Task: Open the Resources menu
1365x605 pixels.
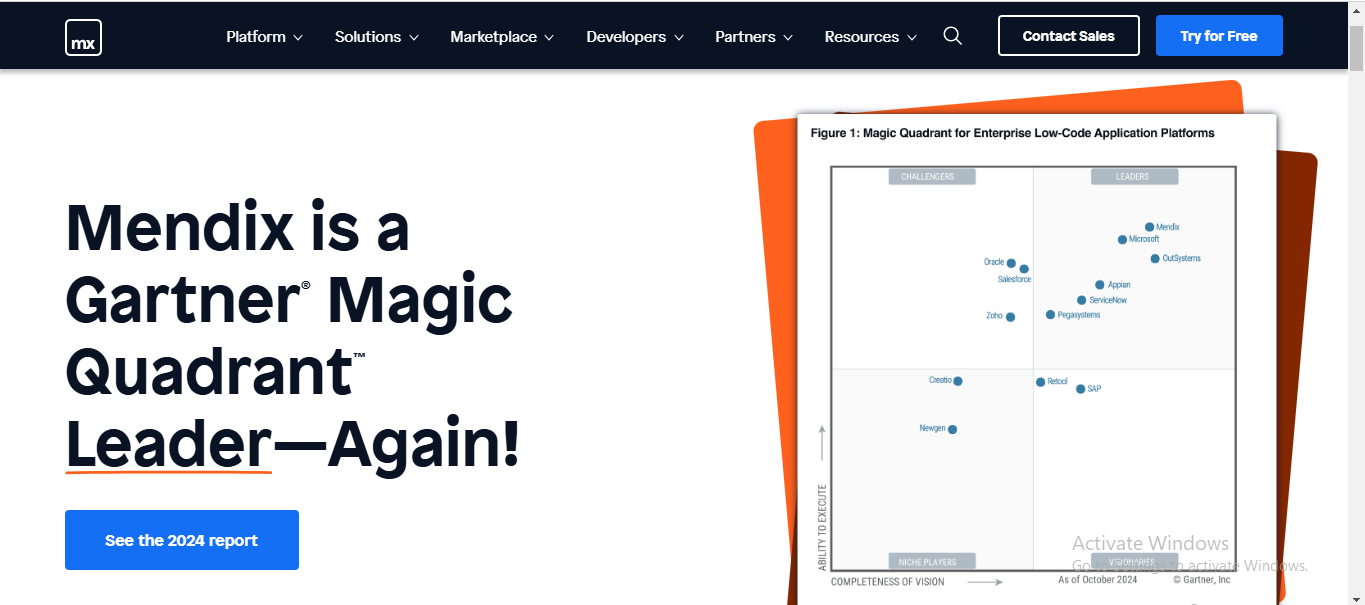Action: tap(871, 37)
